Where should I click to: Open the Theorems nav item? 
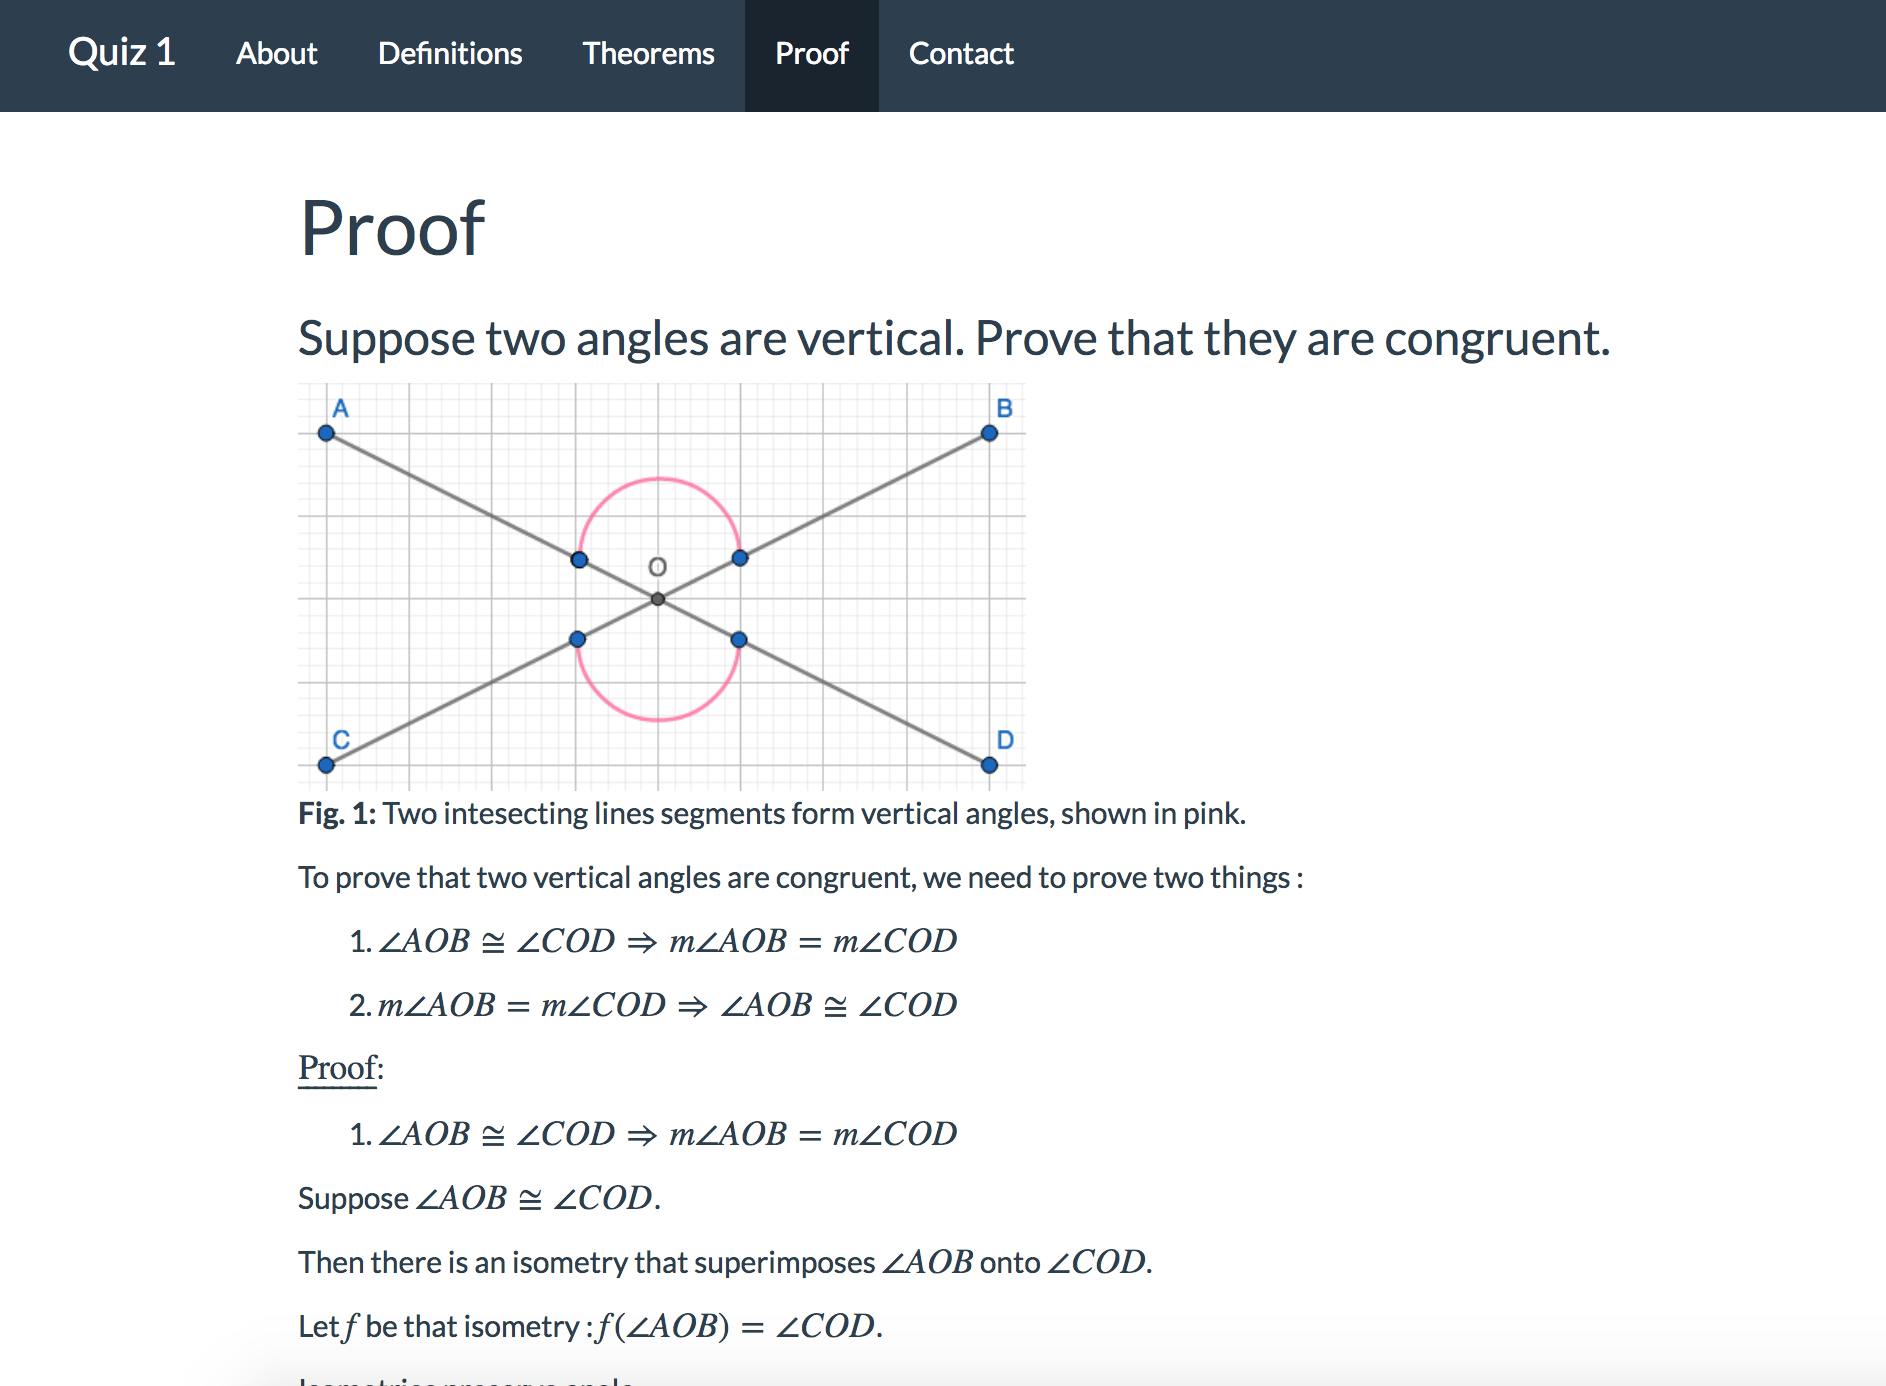648,53
